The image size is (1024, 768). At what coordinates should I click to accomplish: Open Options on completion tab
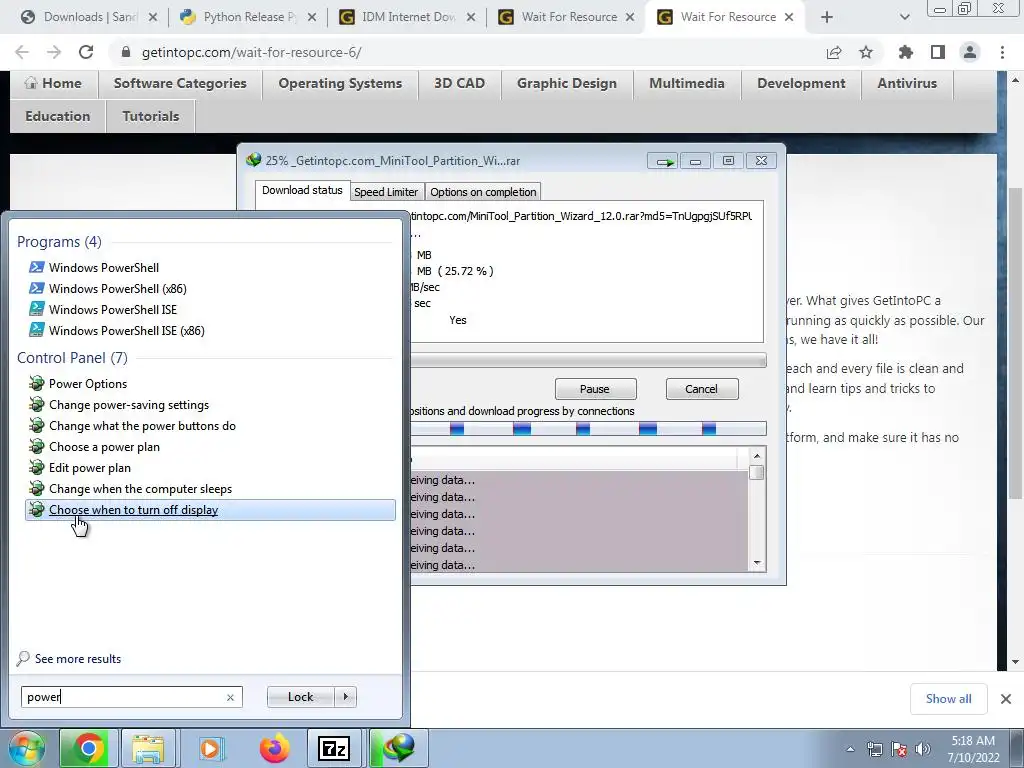[x=483, y=192]
